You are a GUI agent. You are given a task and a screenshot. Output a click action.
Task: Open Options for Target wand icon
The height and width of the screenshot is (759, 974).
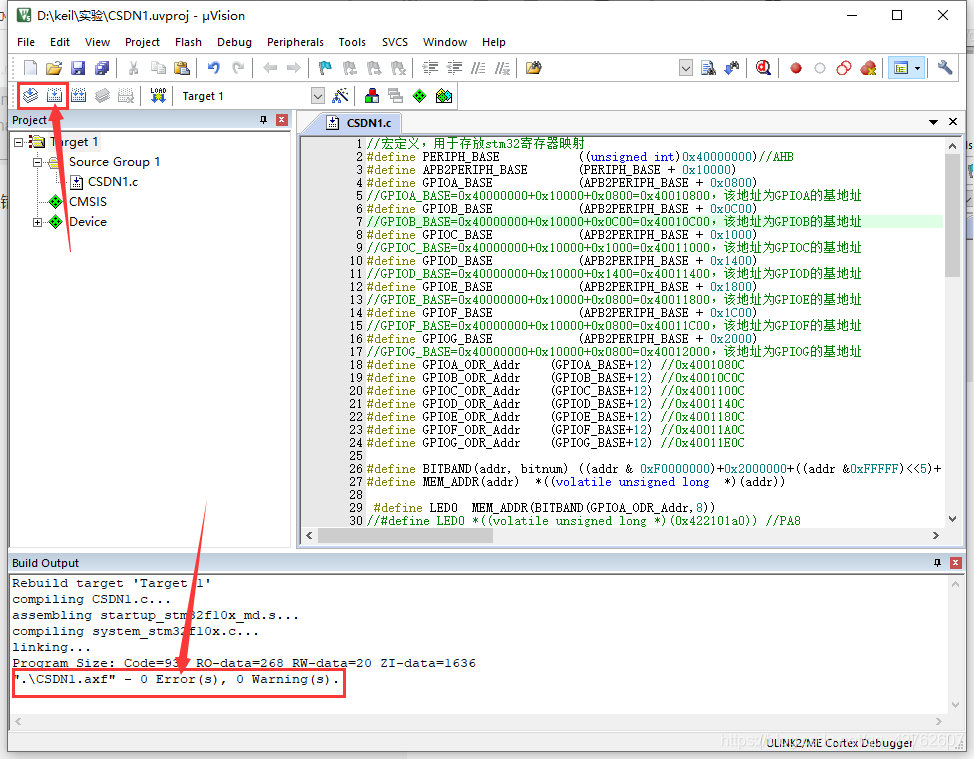click(340, 96)
